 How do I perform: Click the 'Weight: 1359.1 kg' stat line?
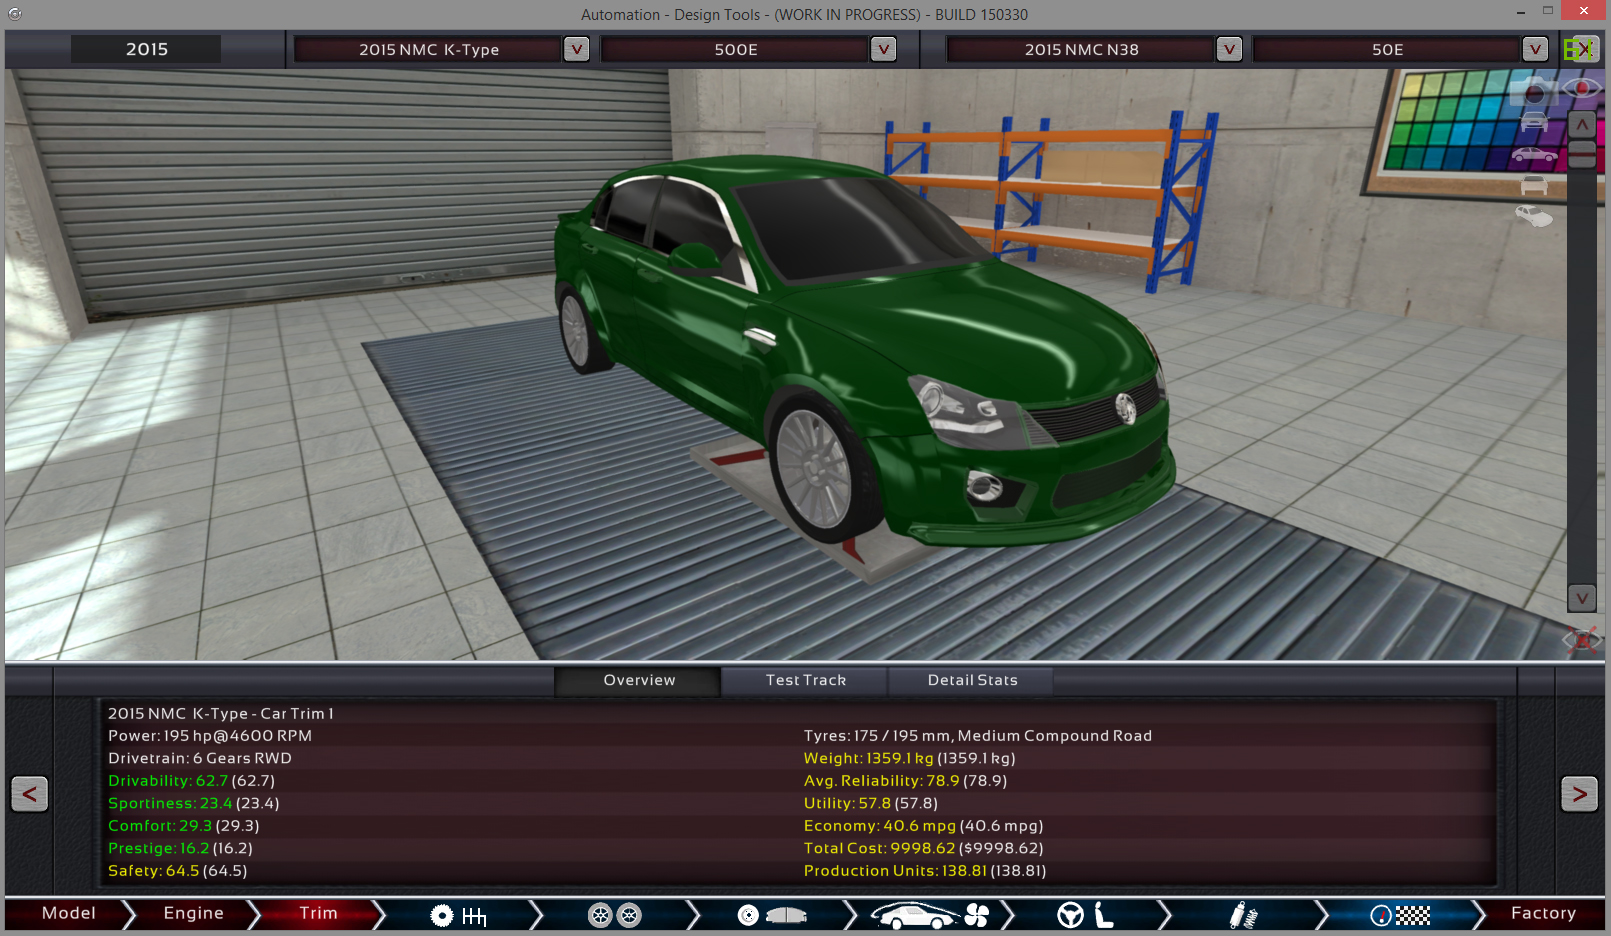coord(909,758)
